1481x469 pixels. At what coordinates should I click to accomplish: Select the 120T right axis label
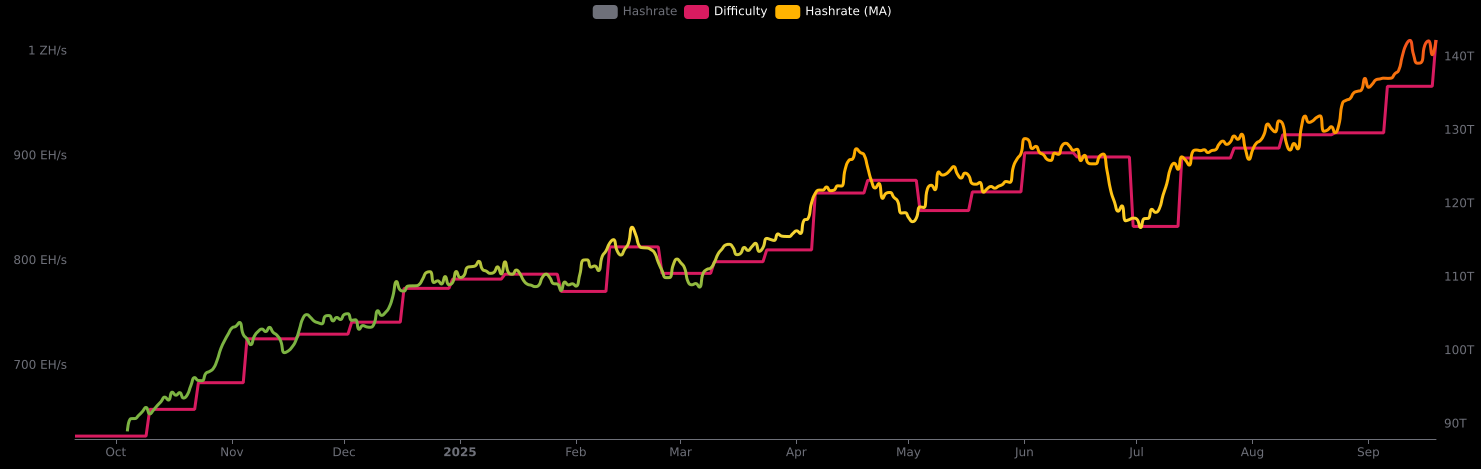coord(1459,203)
